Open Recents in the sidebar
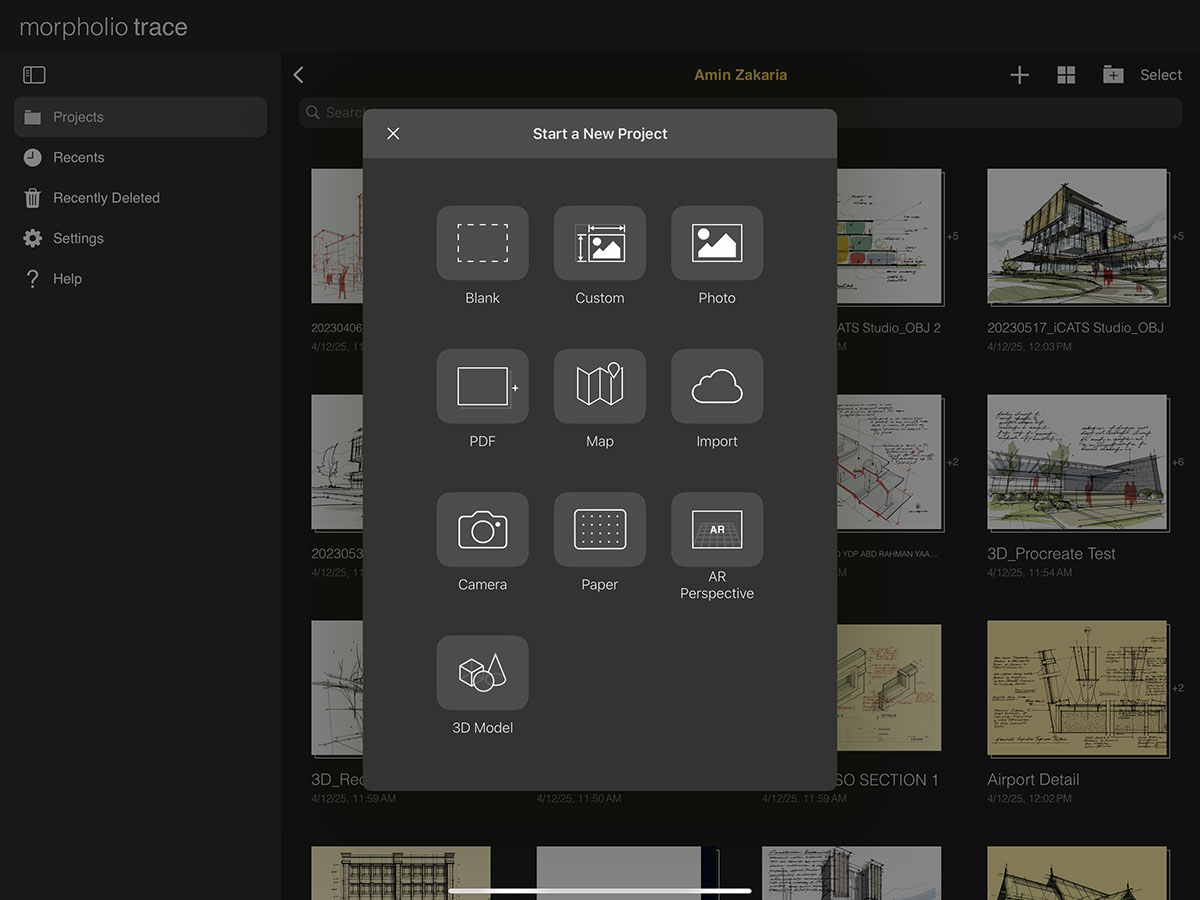The image size is (1200, 900). coord(78,157)
